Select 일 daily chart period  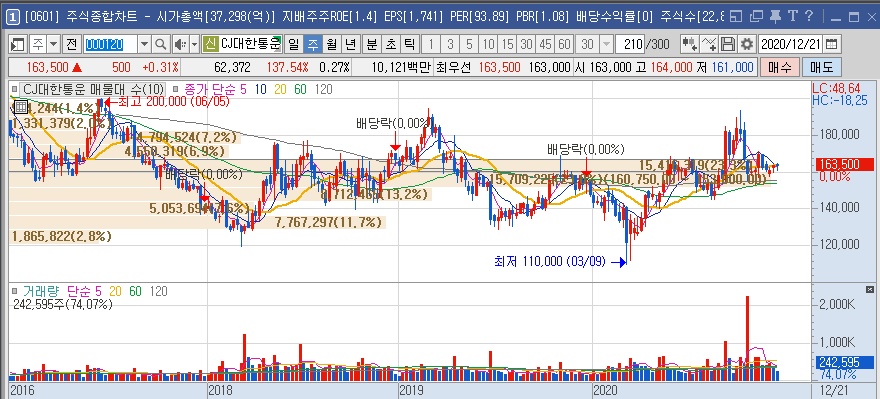294,44
